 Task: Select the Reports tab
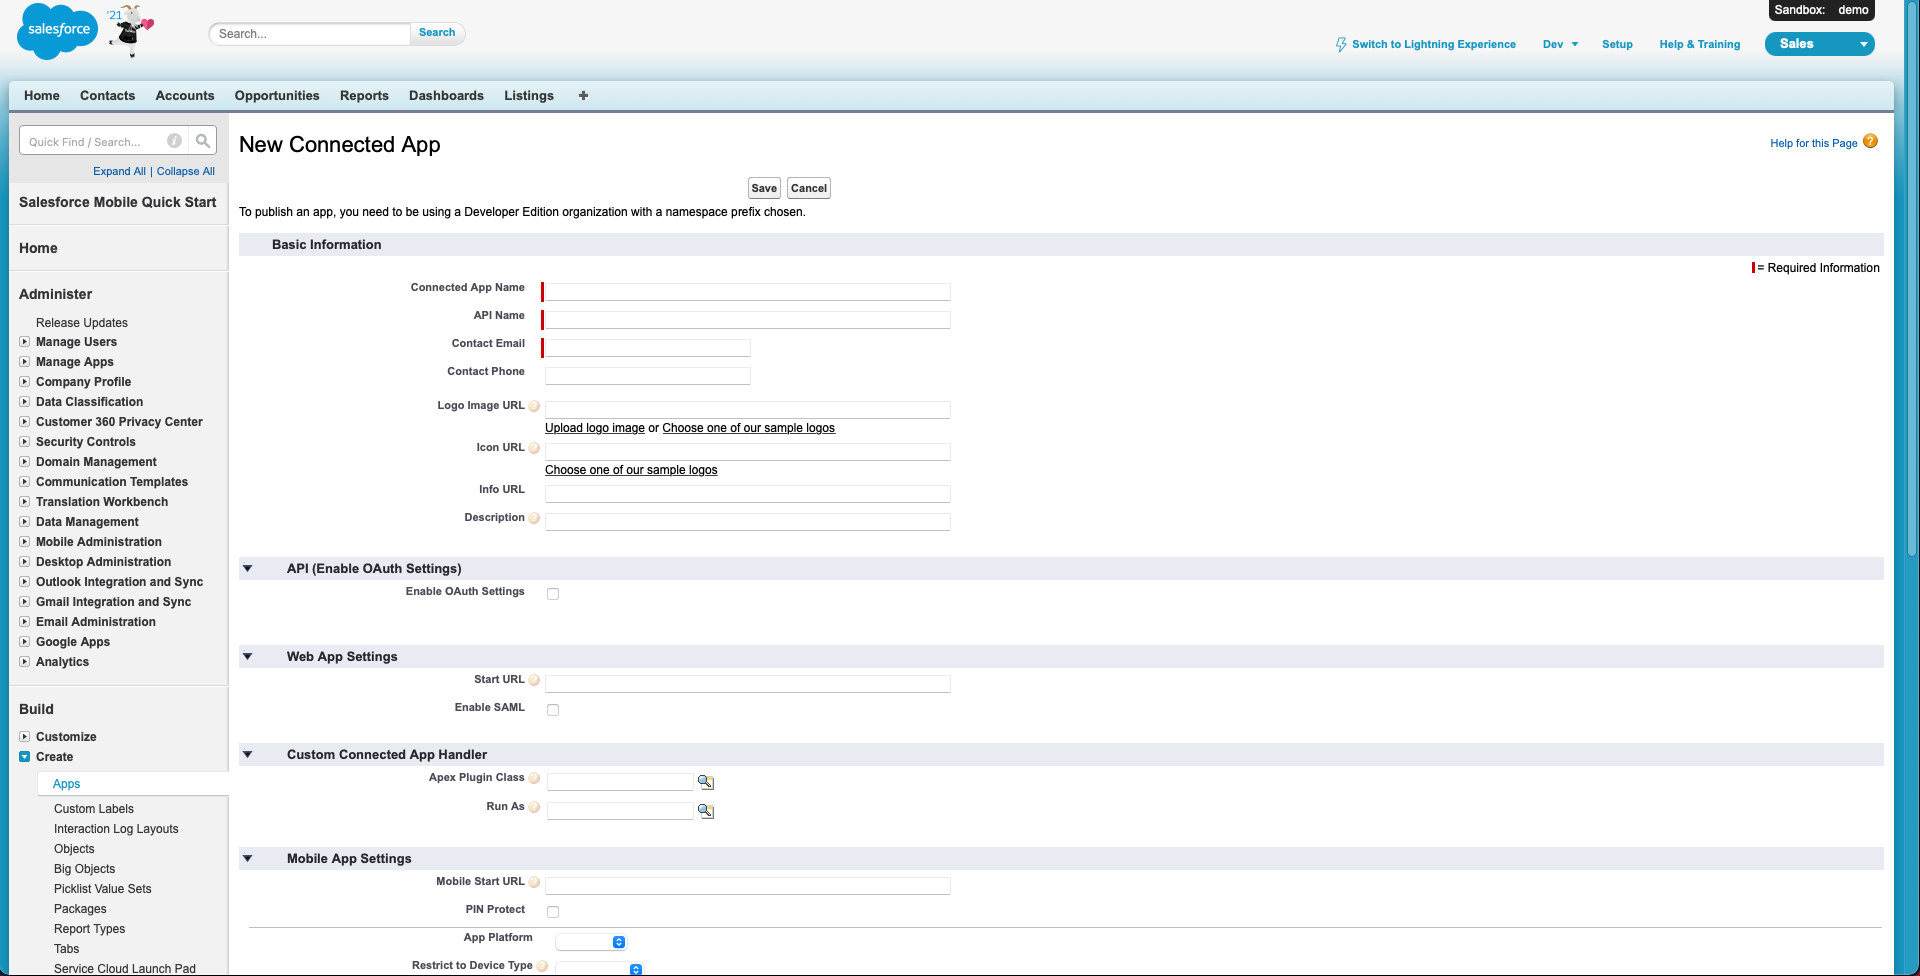(364, 96)
